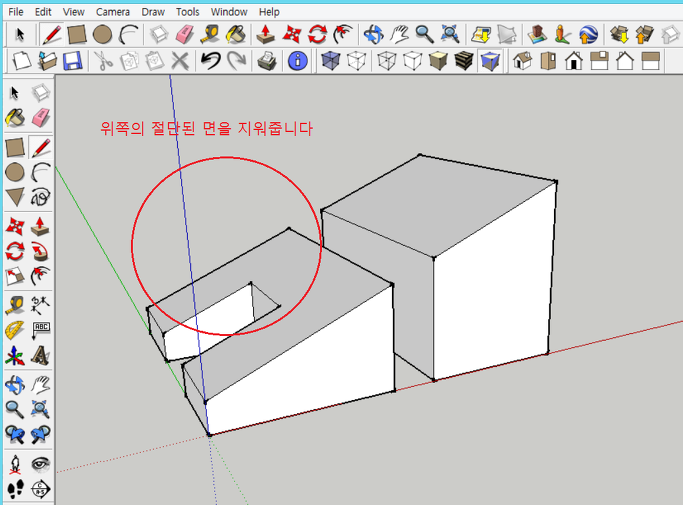The width and height of the screenshot is (683, 505).
Task: Open the Help menu
Action: tap(269, 12)
